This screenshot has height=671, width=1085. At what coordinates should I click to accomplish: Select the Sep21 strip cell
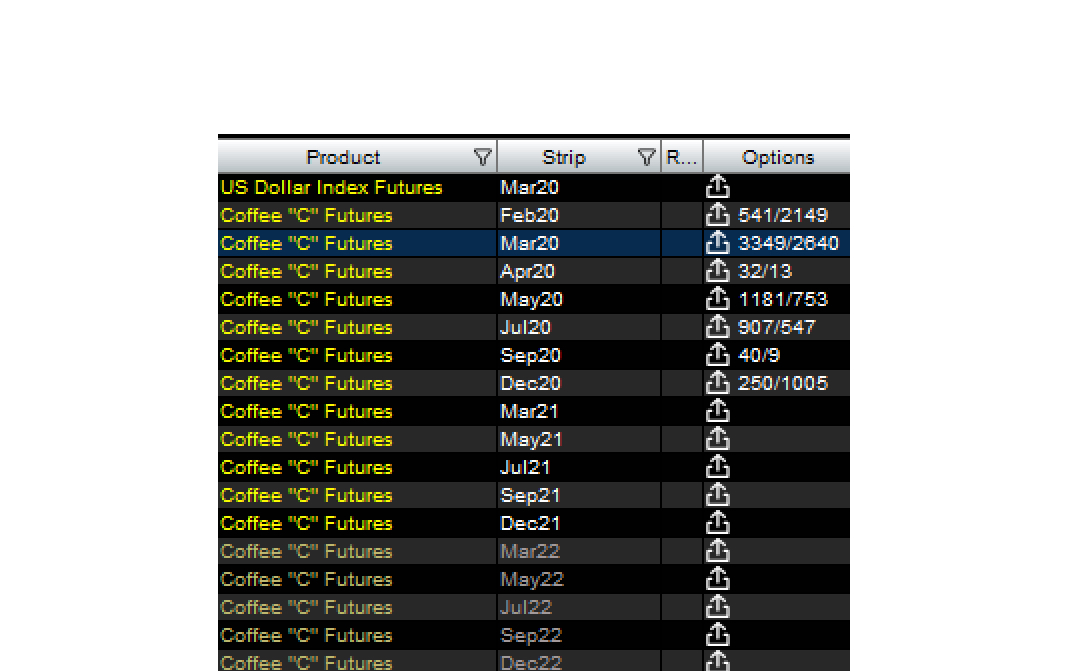coord(578,495)
